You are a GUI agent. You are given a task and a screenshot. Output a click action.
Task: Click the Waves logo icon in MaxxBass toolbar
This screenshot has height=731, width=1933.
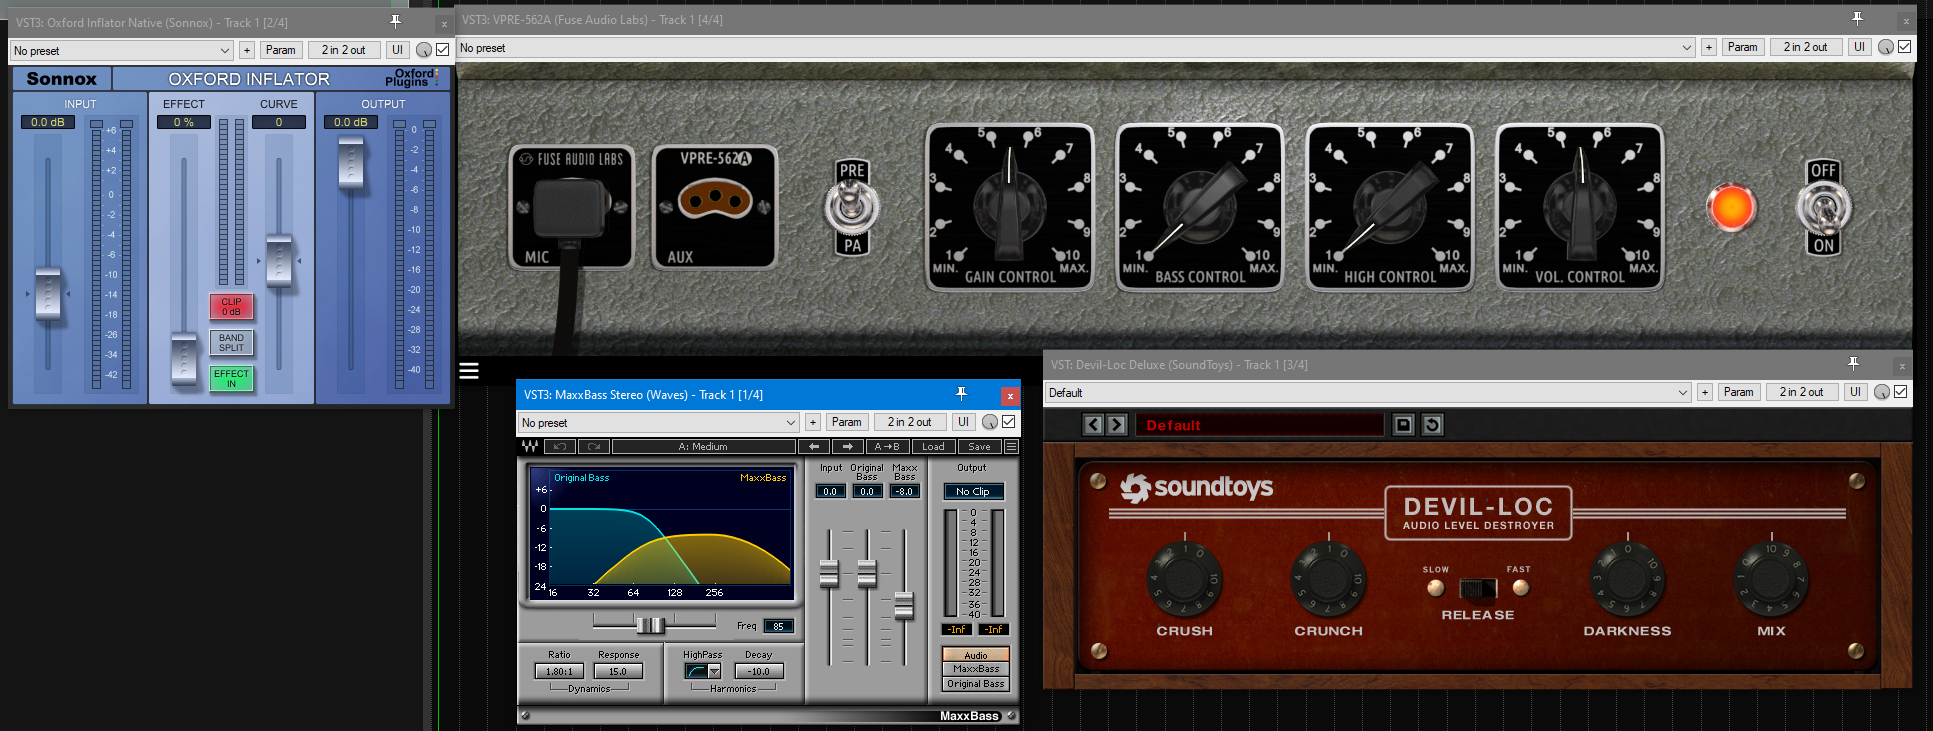pyautogui.click(x=530, y=446)
